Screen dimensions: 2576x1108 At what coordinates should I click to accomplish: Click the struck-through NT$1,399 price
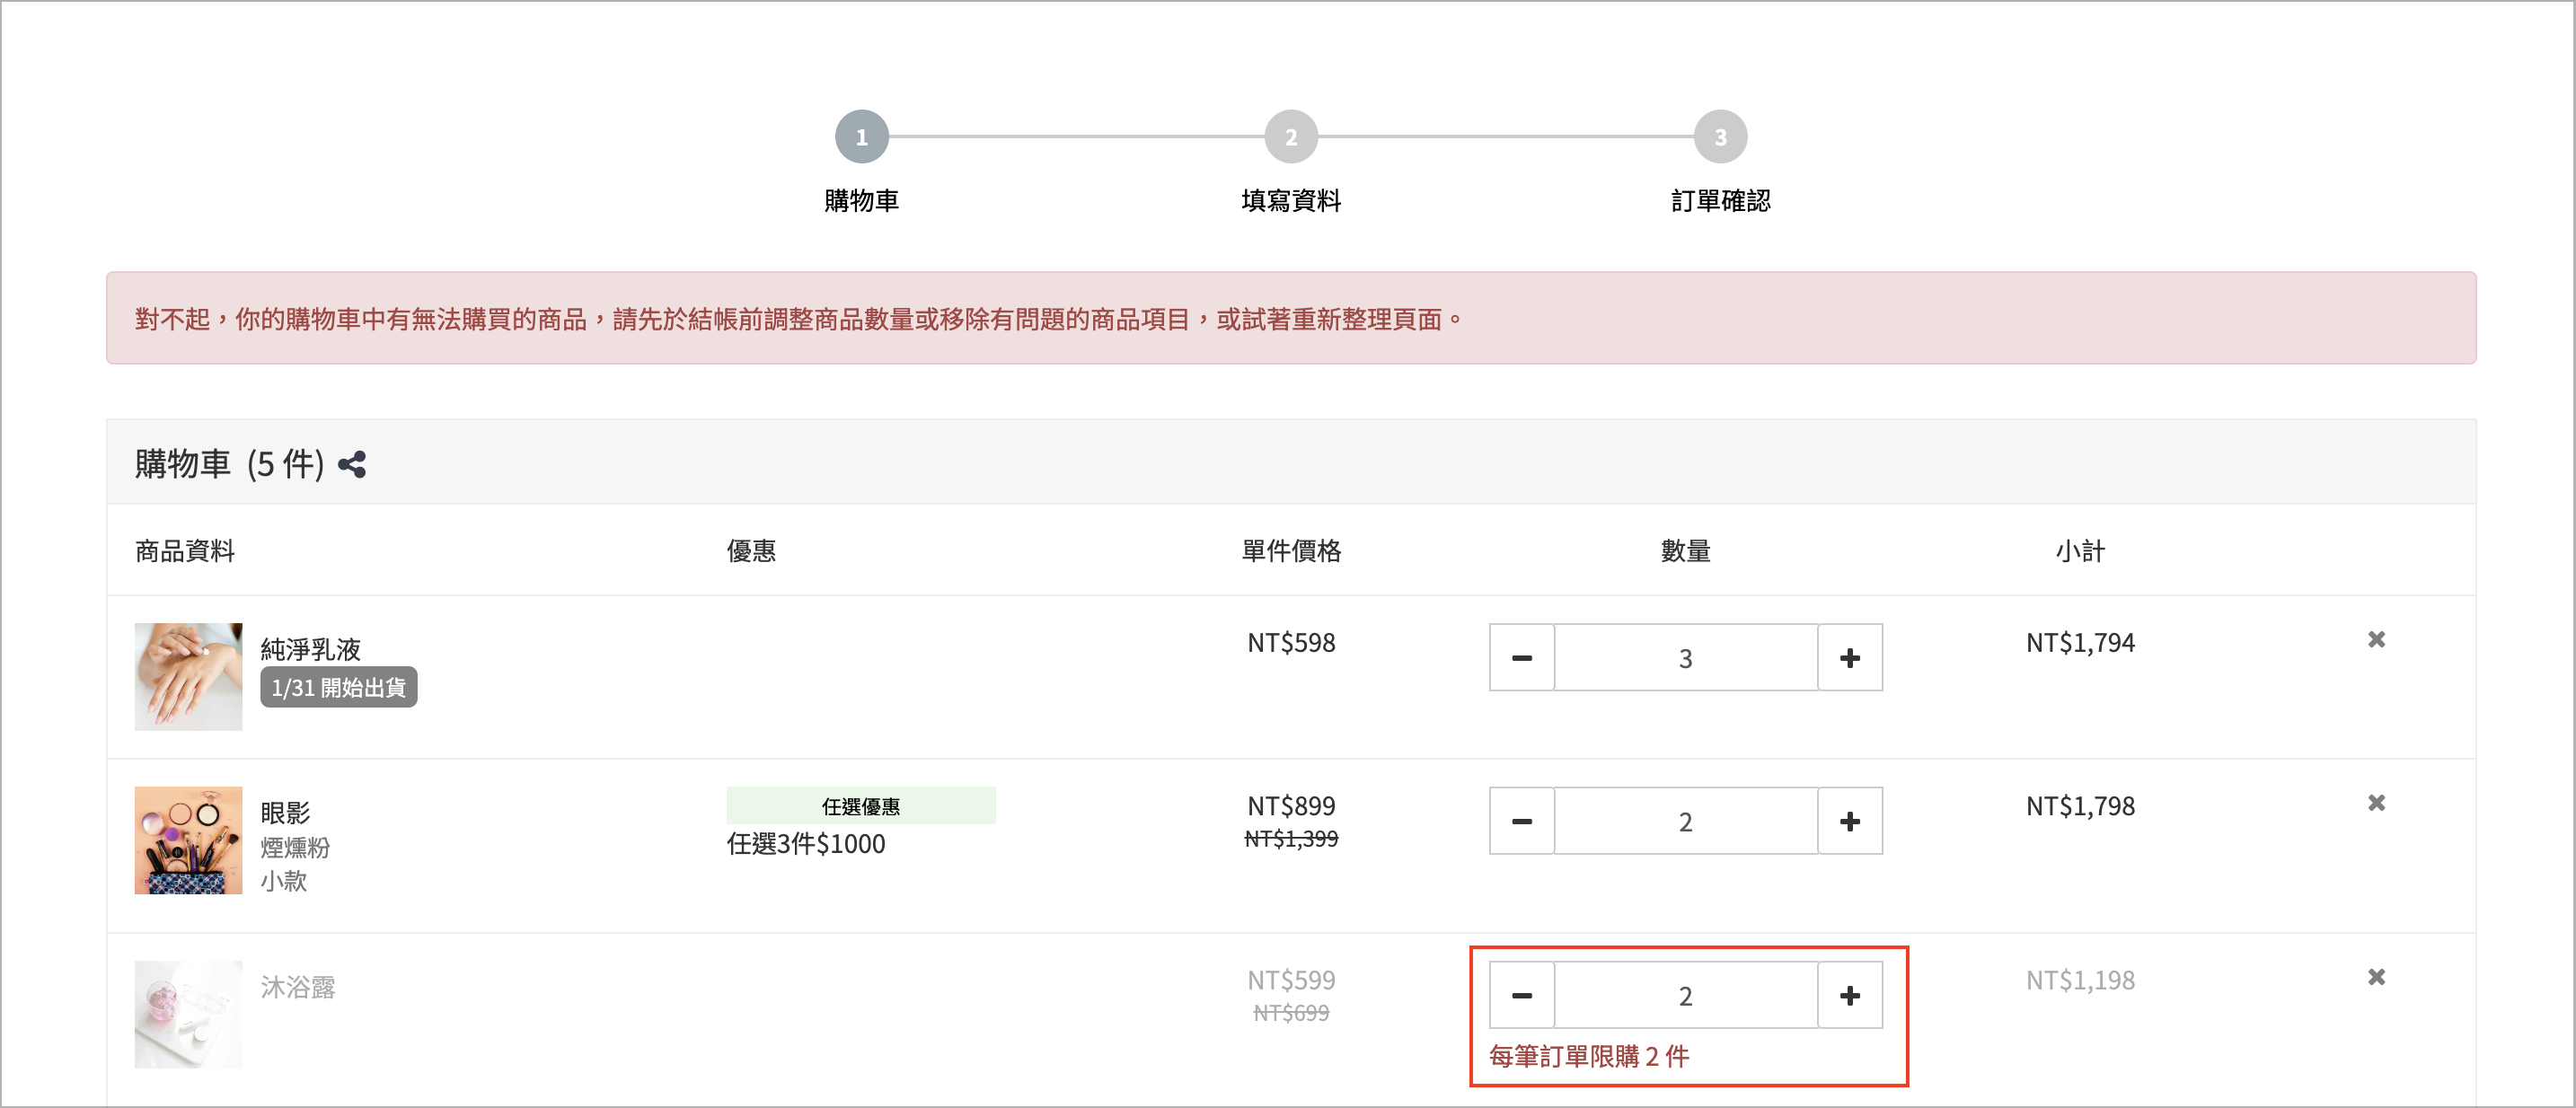(x=1290, y=839)
